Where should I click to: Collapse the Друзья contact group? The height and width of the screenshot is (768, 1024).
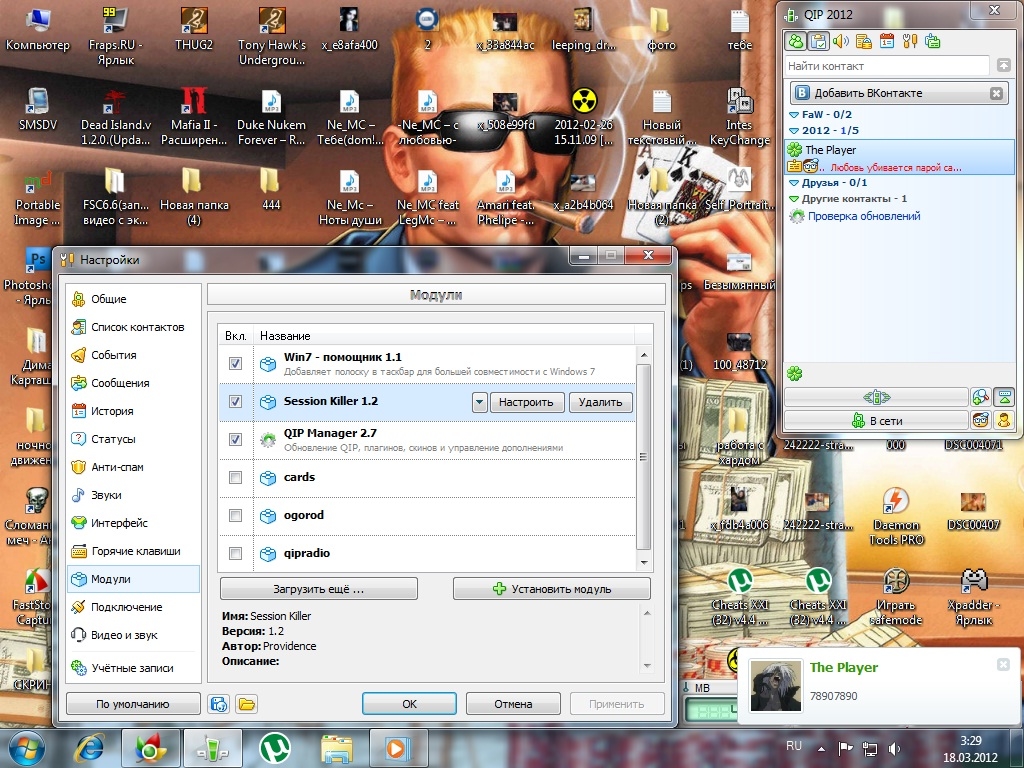point(794,183)
